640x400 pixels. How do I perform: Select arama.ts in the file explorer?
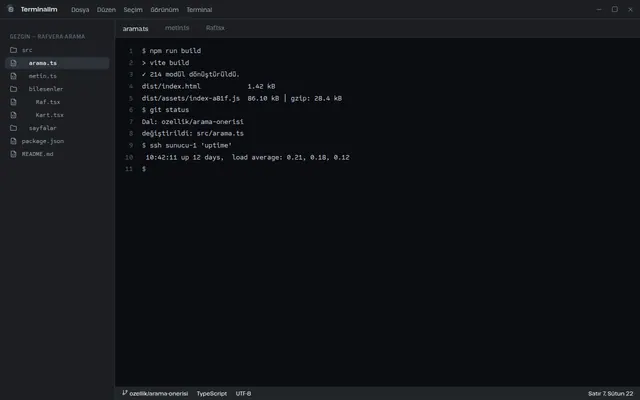(x=57, y=63)
